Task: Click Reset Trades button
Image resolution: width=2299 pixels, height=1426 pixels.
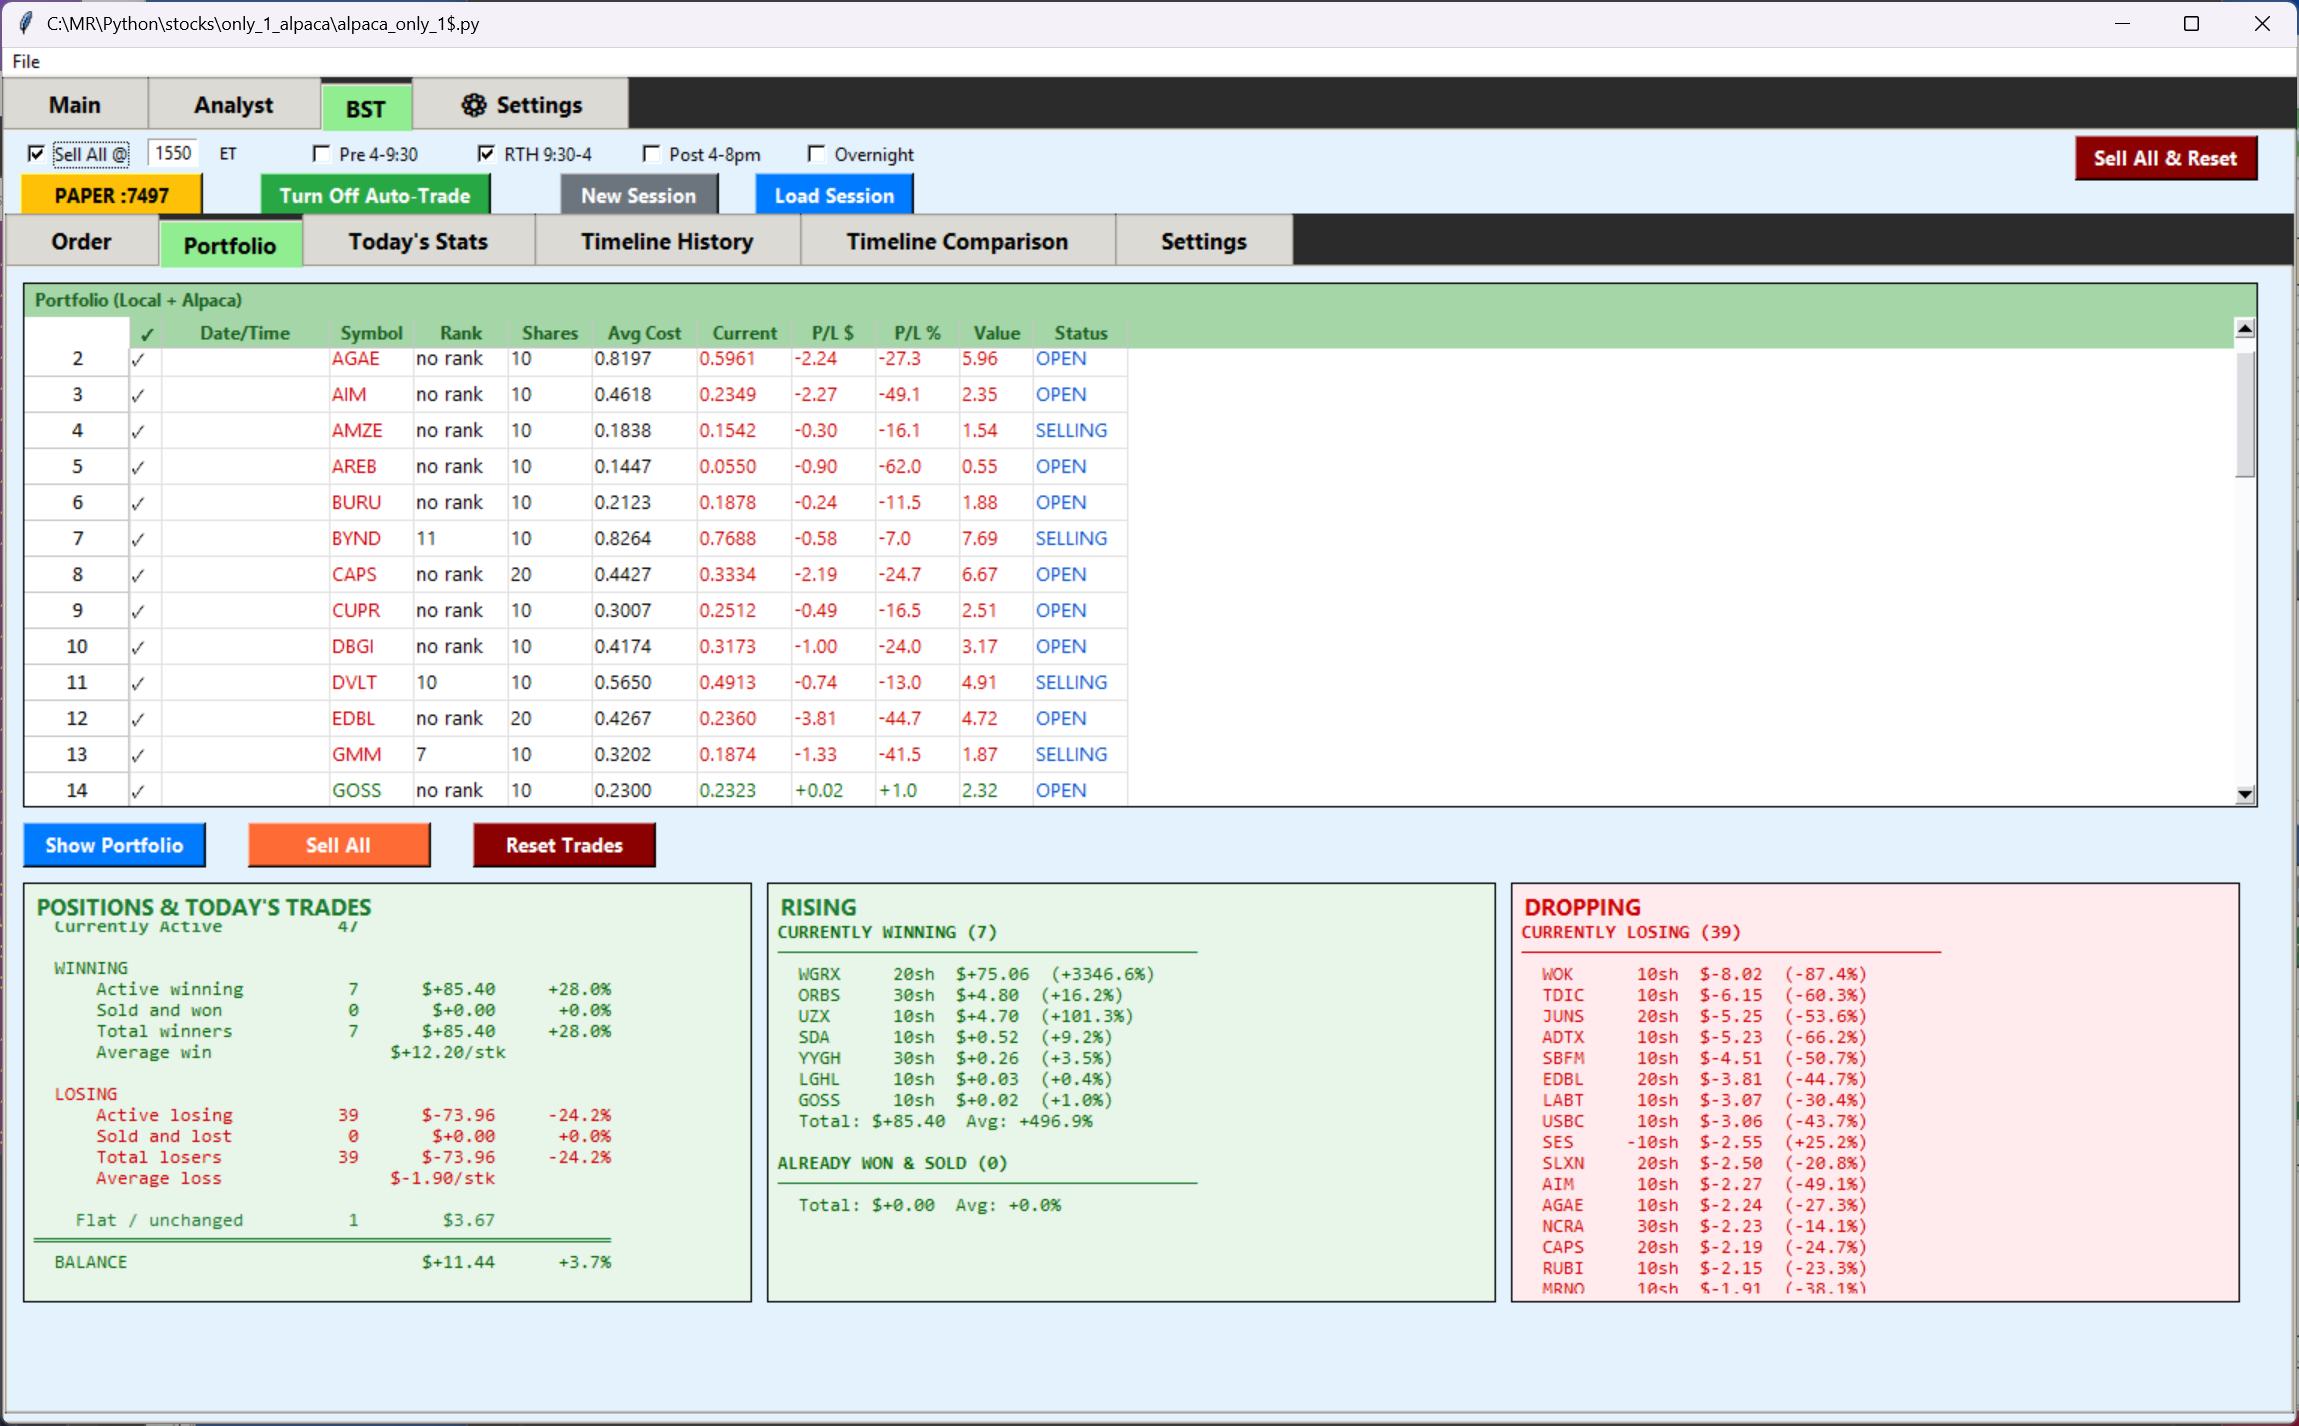Action: (x=564, y=845)
